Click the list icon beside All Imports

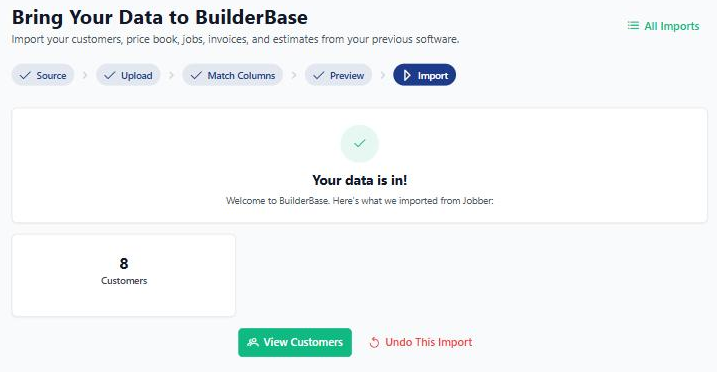[x=633, y=26]
